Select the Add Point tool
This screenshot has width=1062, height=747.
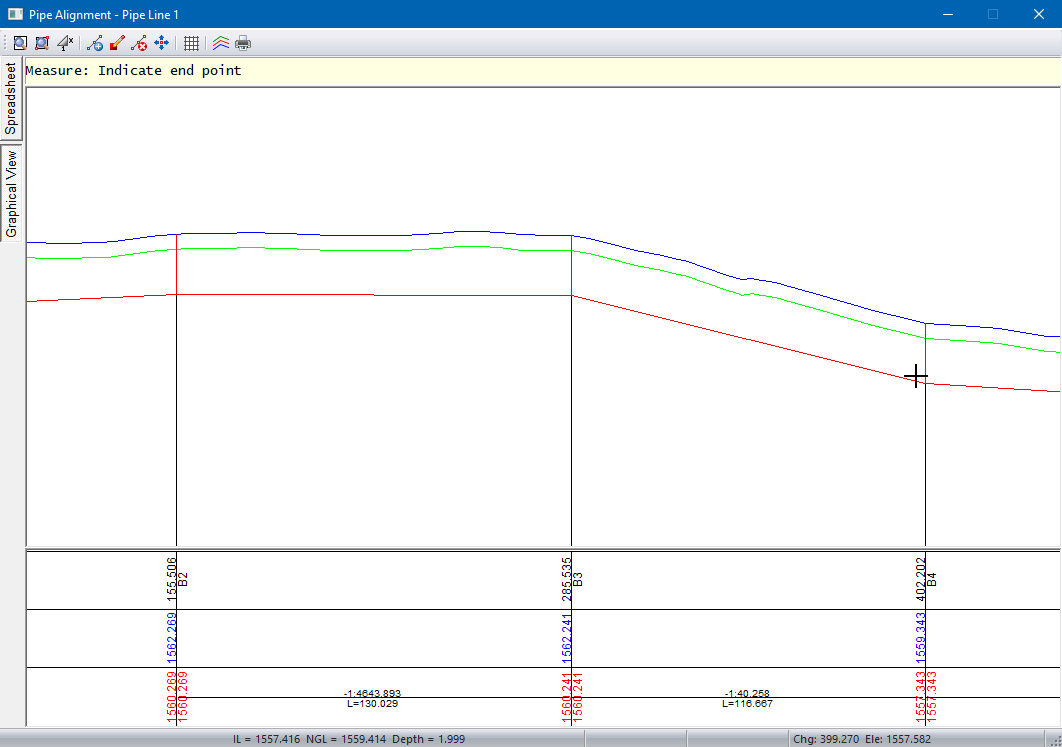[x=95, y=43]
